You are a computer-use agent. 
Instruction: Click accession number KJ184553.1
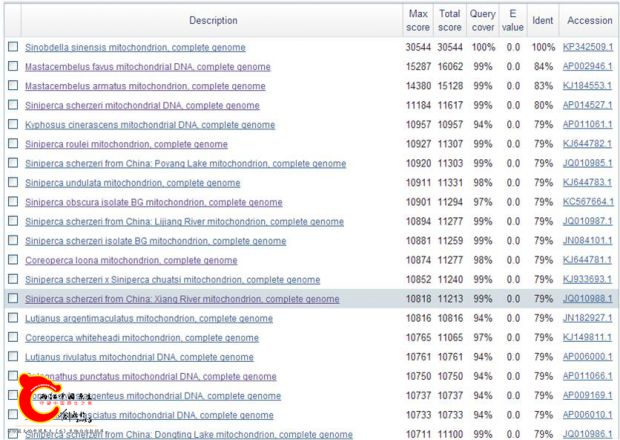[x=588, y=86]
